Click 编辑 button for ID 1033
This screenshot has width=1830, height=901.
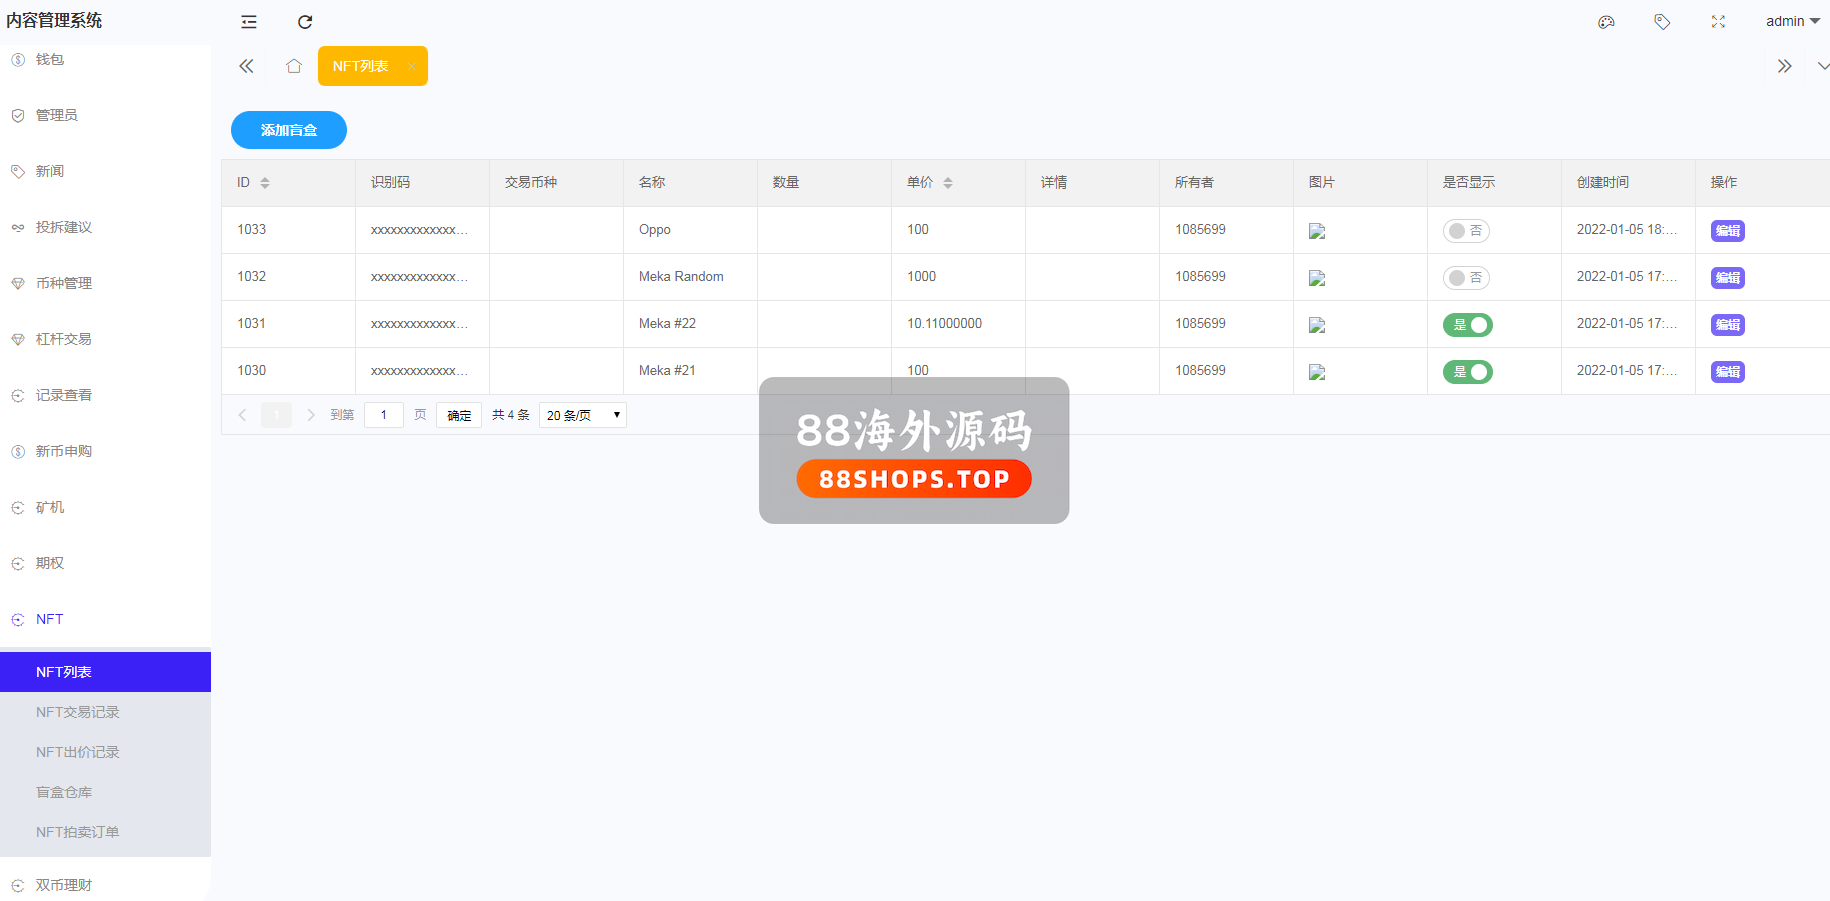[x=1727, y=231]
